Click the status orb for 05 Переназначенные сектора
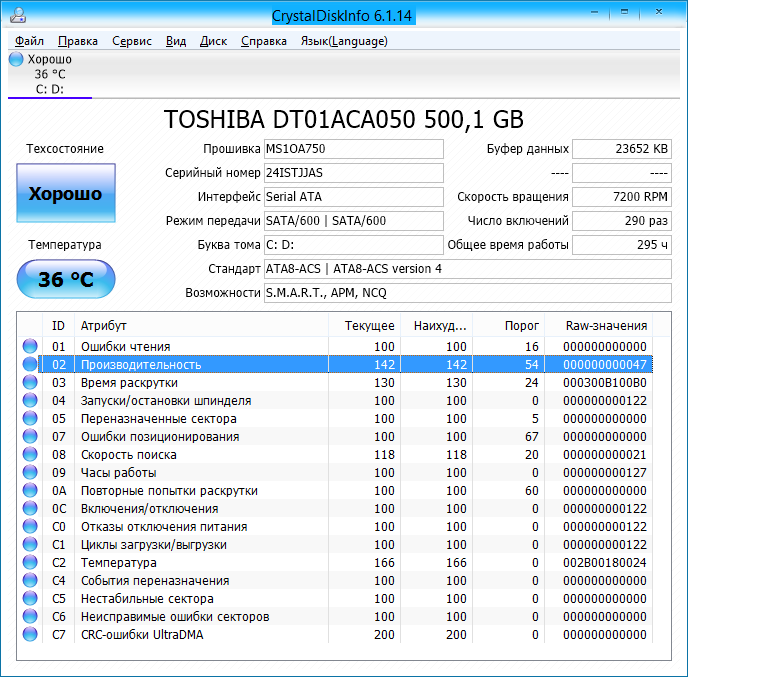 click(x=30, y=418)
